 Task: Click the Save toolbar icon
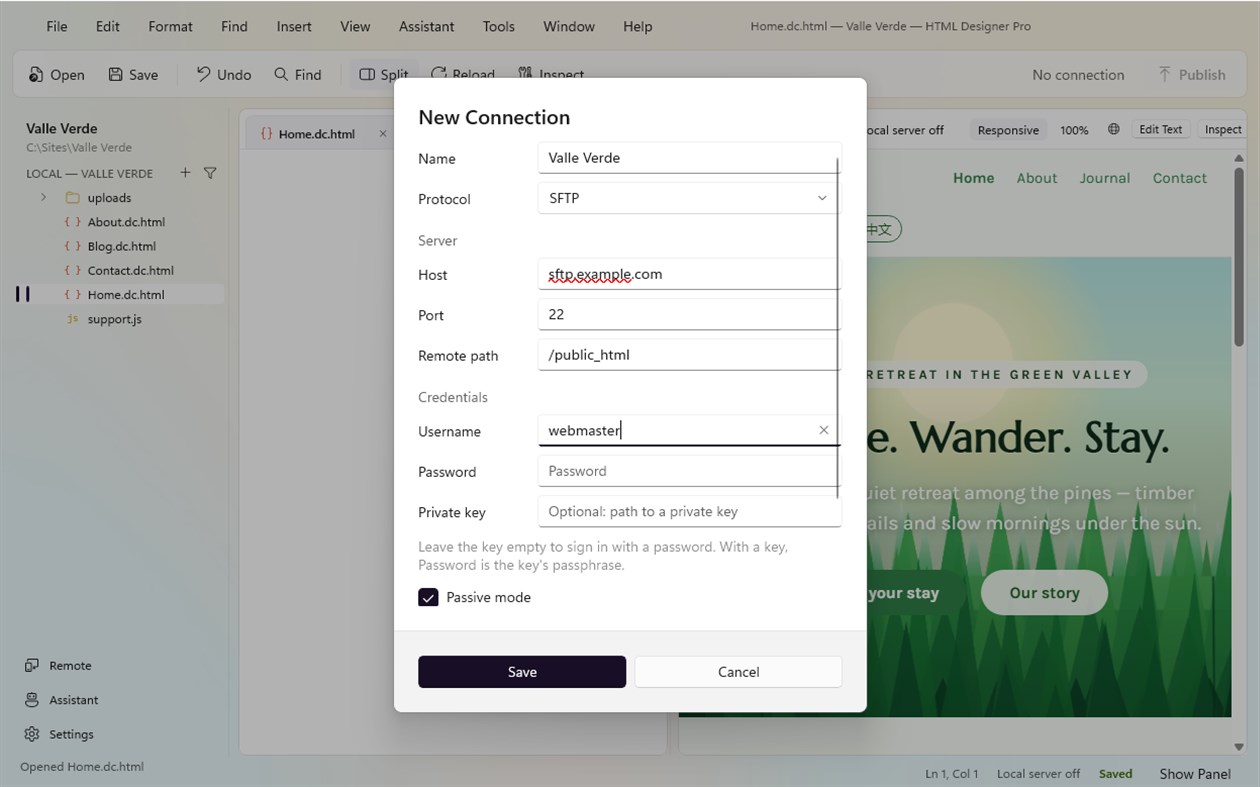point(116,75)
